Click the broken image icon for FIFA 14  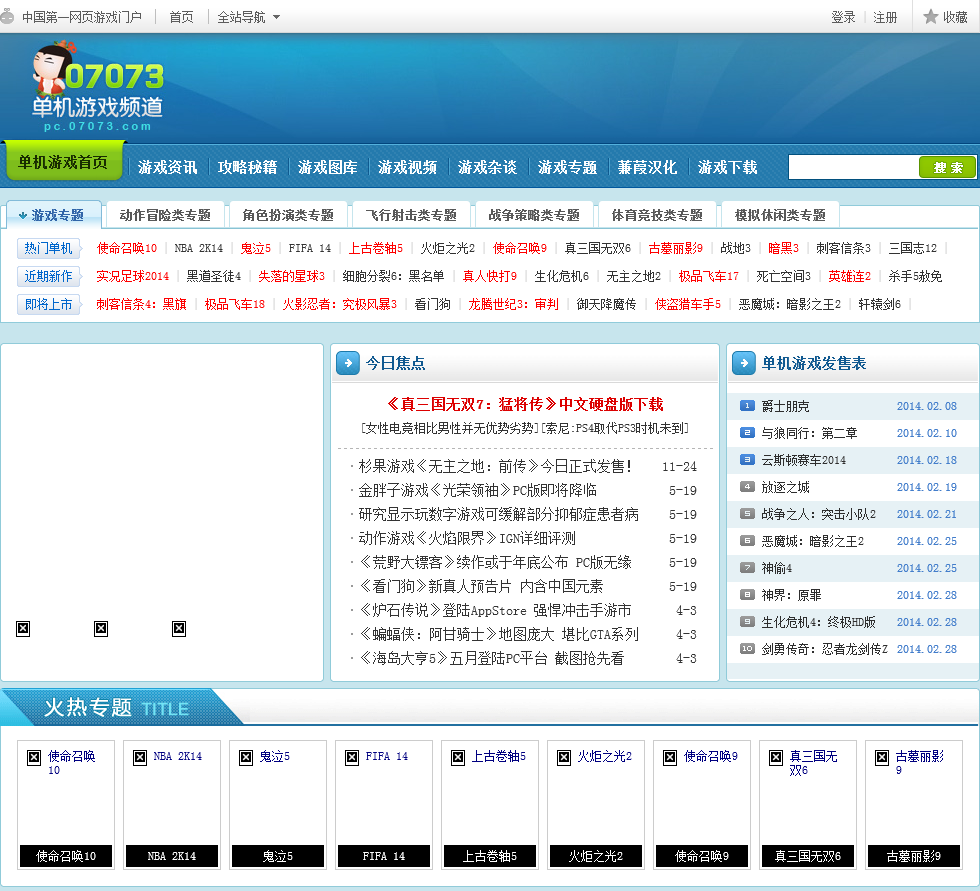pos(352,757)
